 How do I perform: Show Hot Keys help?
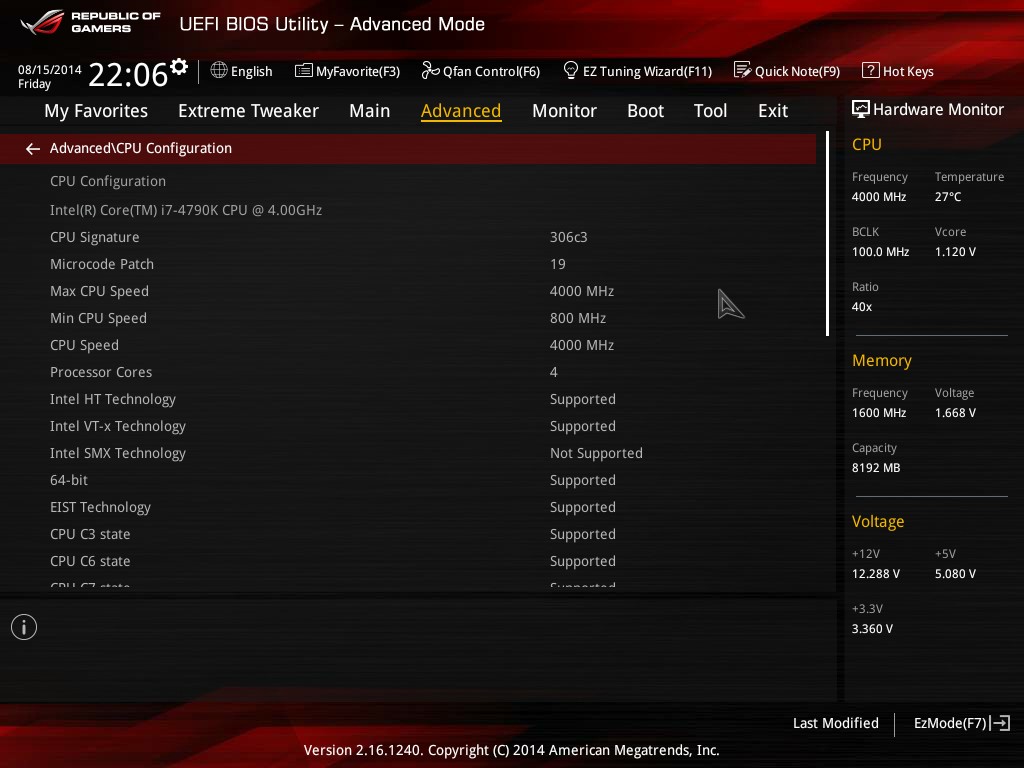click(x=898, y=71)
